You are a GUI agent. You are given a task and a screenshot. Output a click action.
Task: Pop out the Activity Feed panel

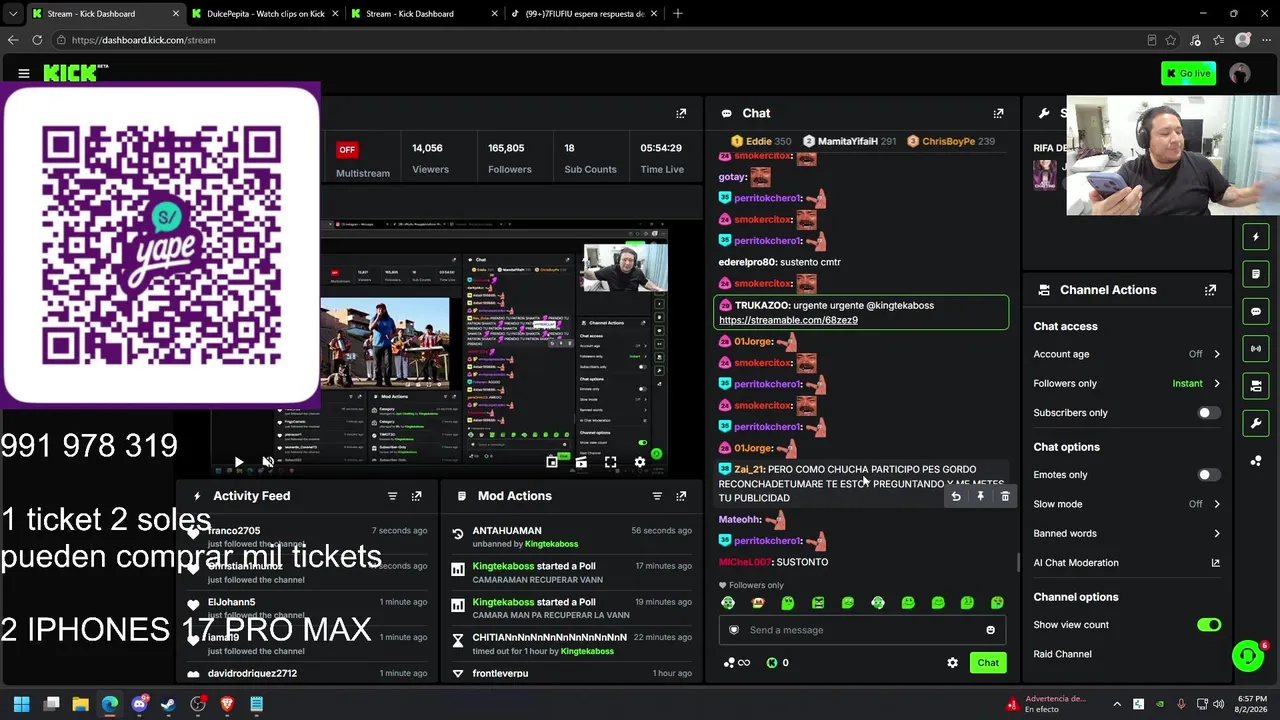417,496
